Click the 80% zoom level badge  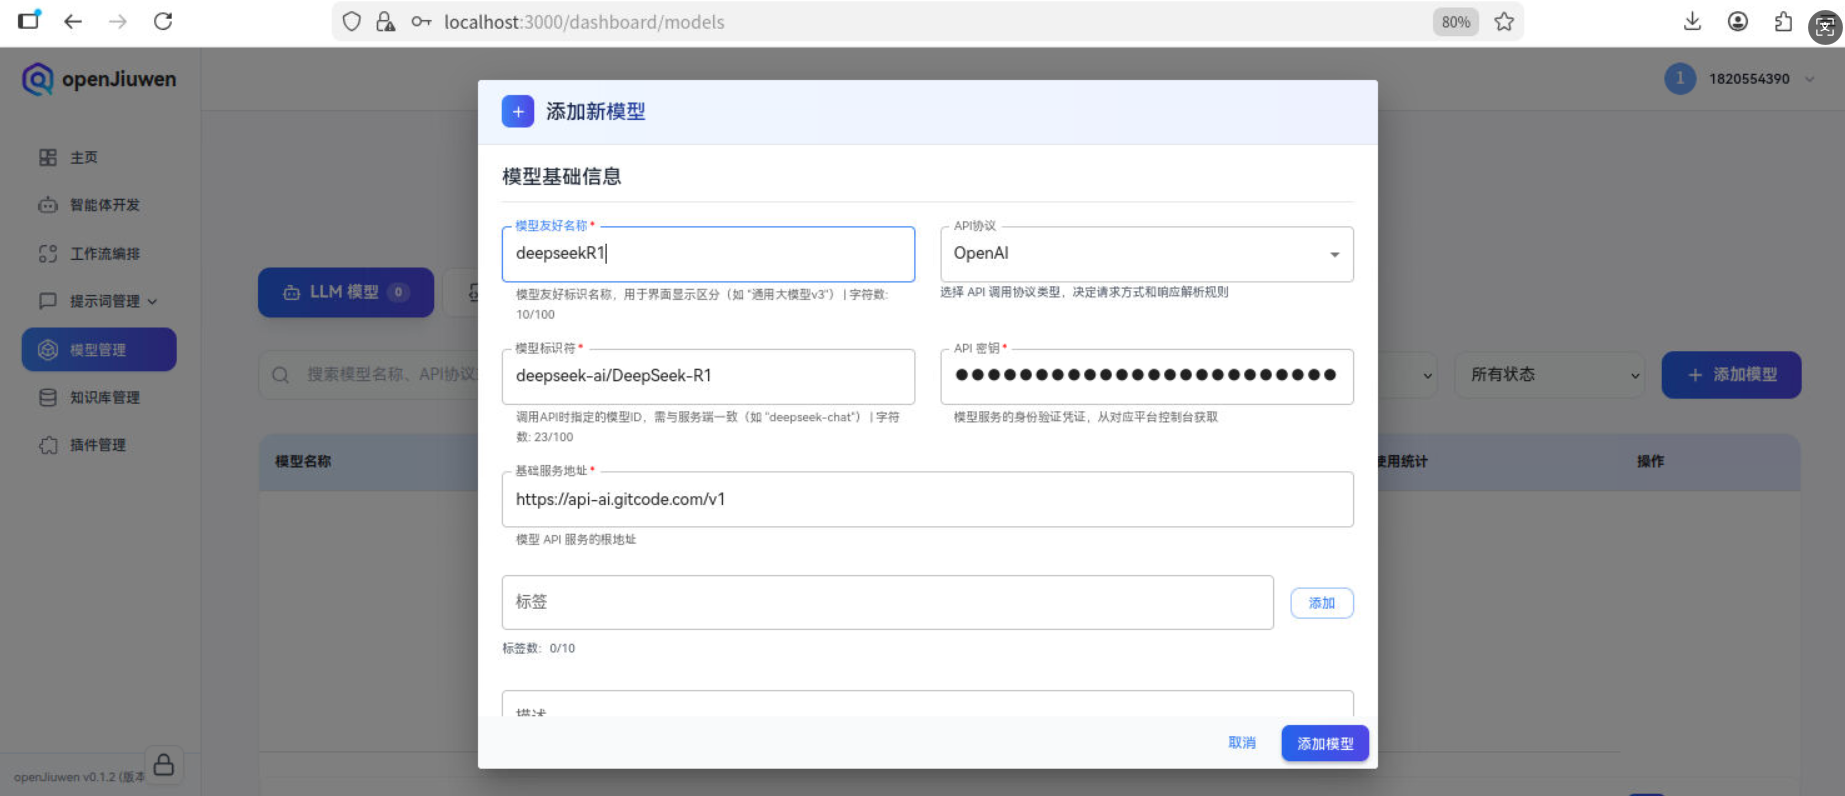(1456, 22)
